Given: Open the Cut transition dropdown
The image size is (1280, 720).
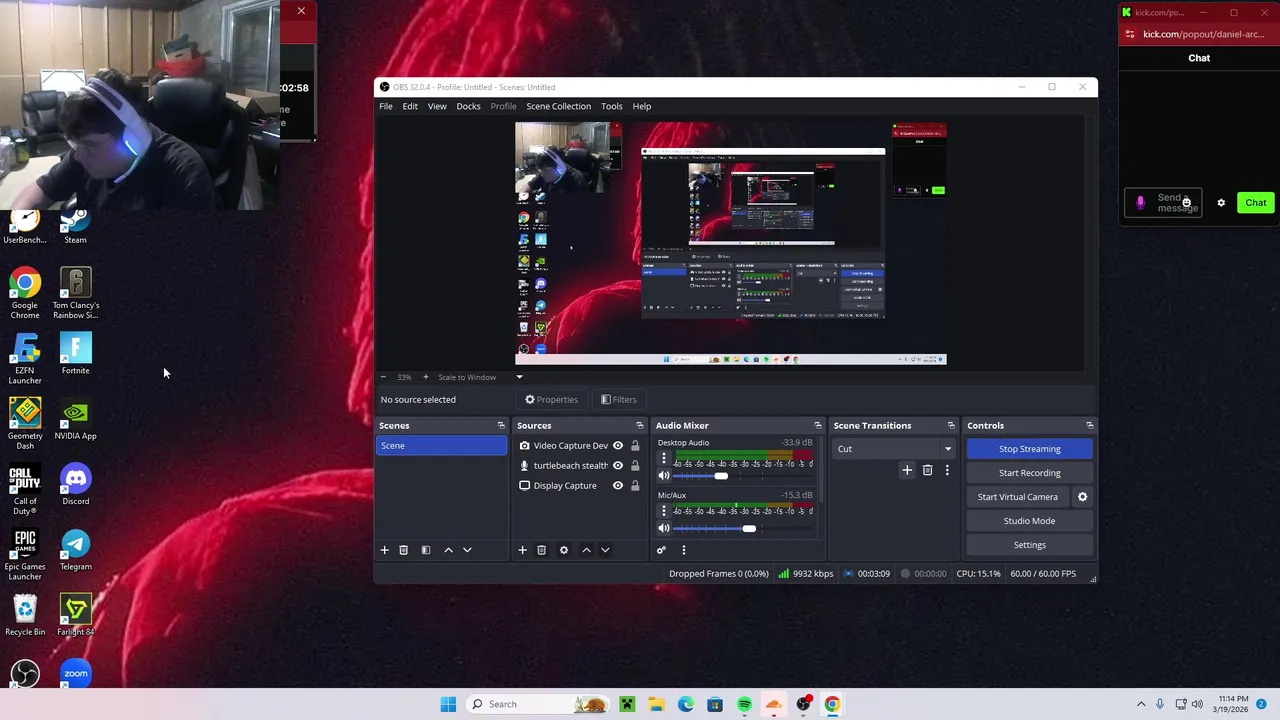Looking at the screenshot, I should (x=894, y=449).
